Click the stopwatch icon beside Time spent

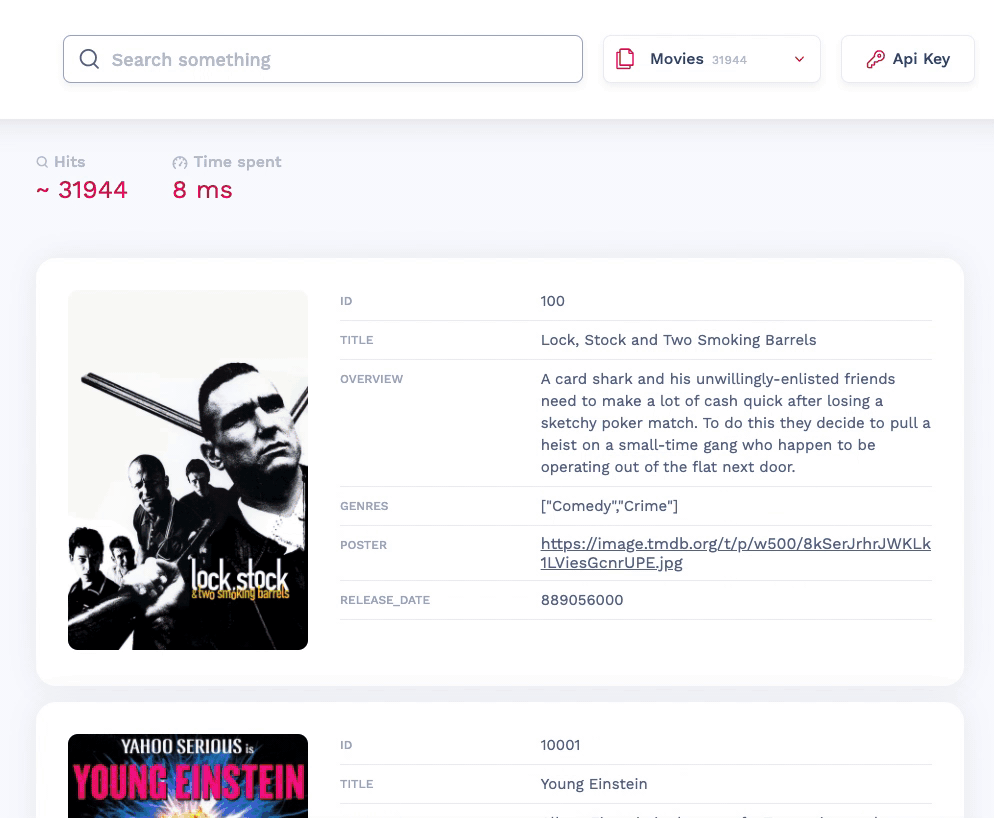pyautogui.click(x=180, y=162)
